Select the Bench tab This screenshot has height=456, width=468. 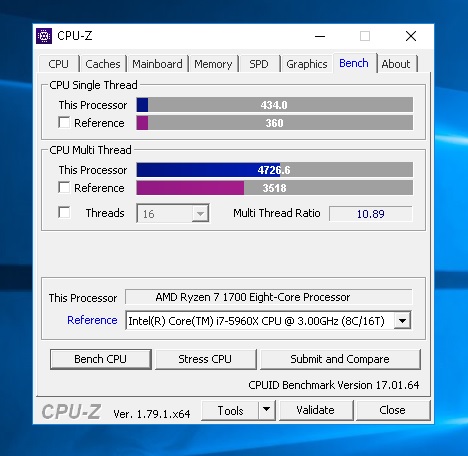354,63
